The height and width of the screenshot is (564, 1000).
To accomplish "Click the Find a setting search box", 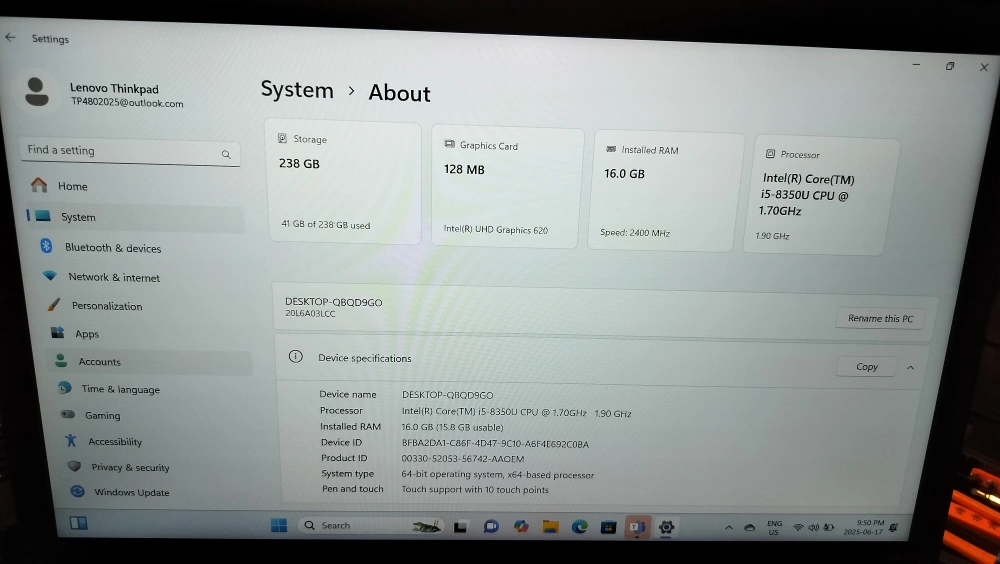I will click(122, 151).
